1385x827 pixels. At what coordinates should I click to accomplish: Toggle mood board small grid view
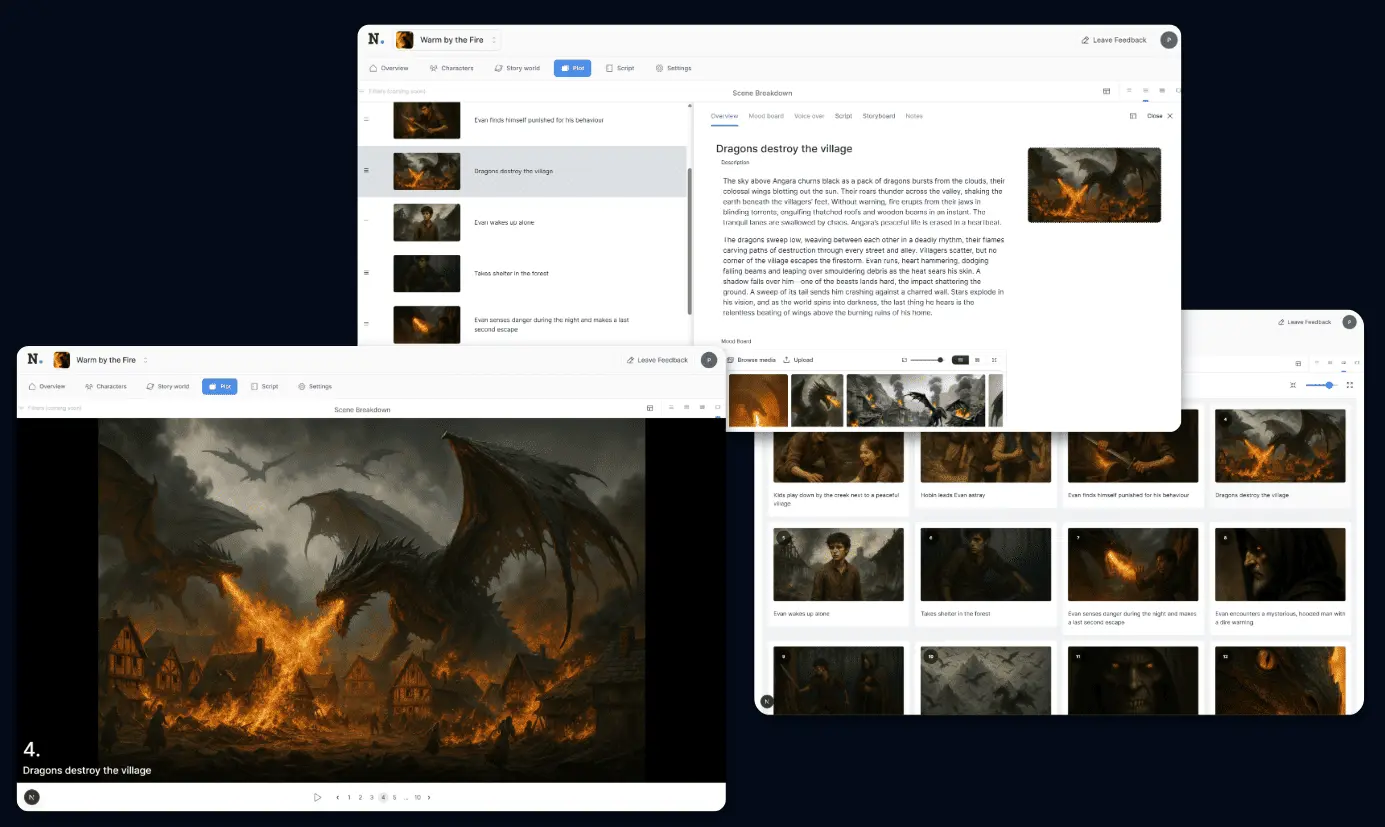tap(977, 360)
